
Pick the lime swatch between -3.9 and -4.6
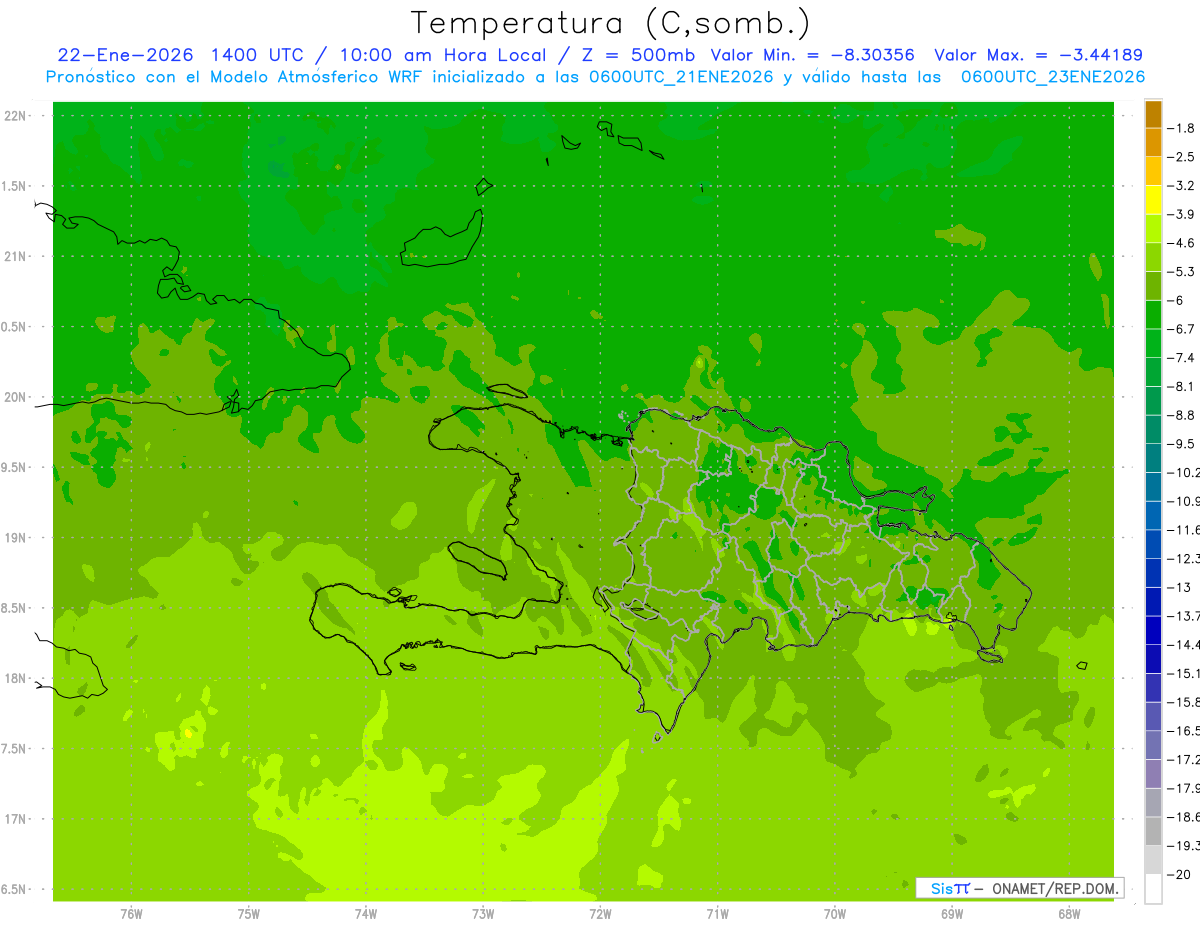click(x=1153, y=228)
